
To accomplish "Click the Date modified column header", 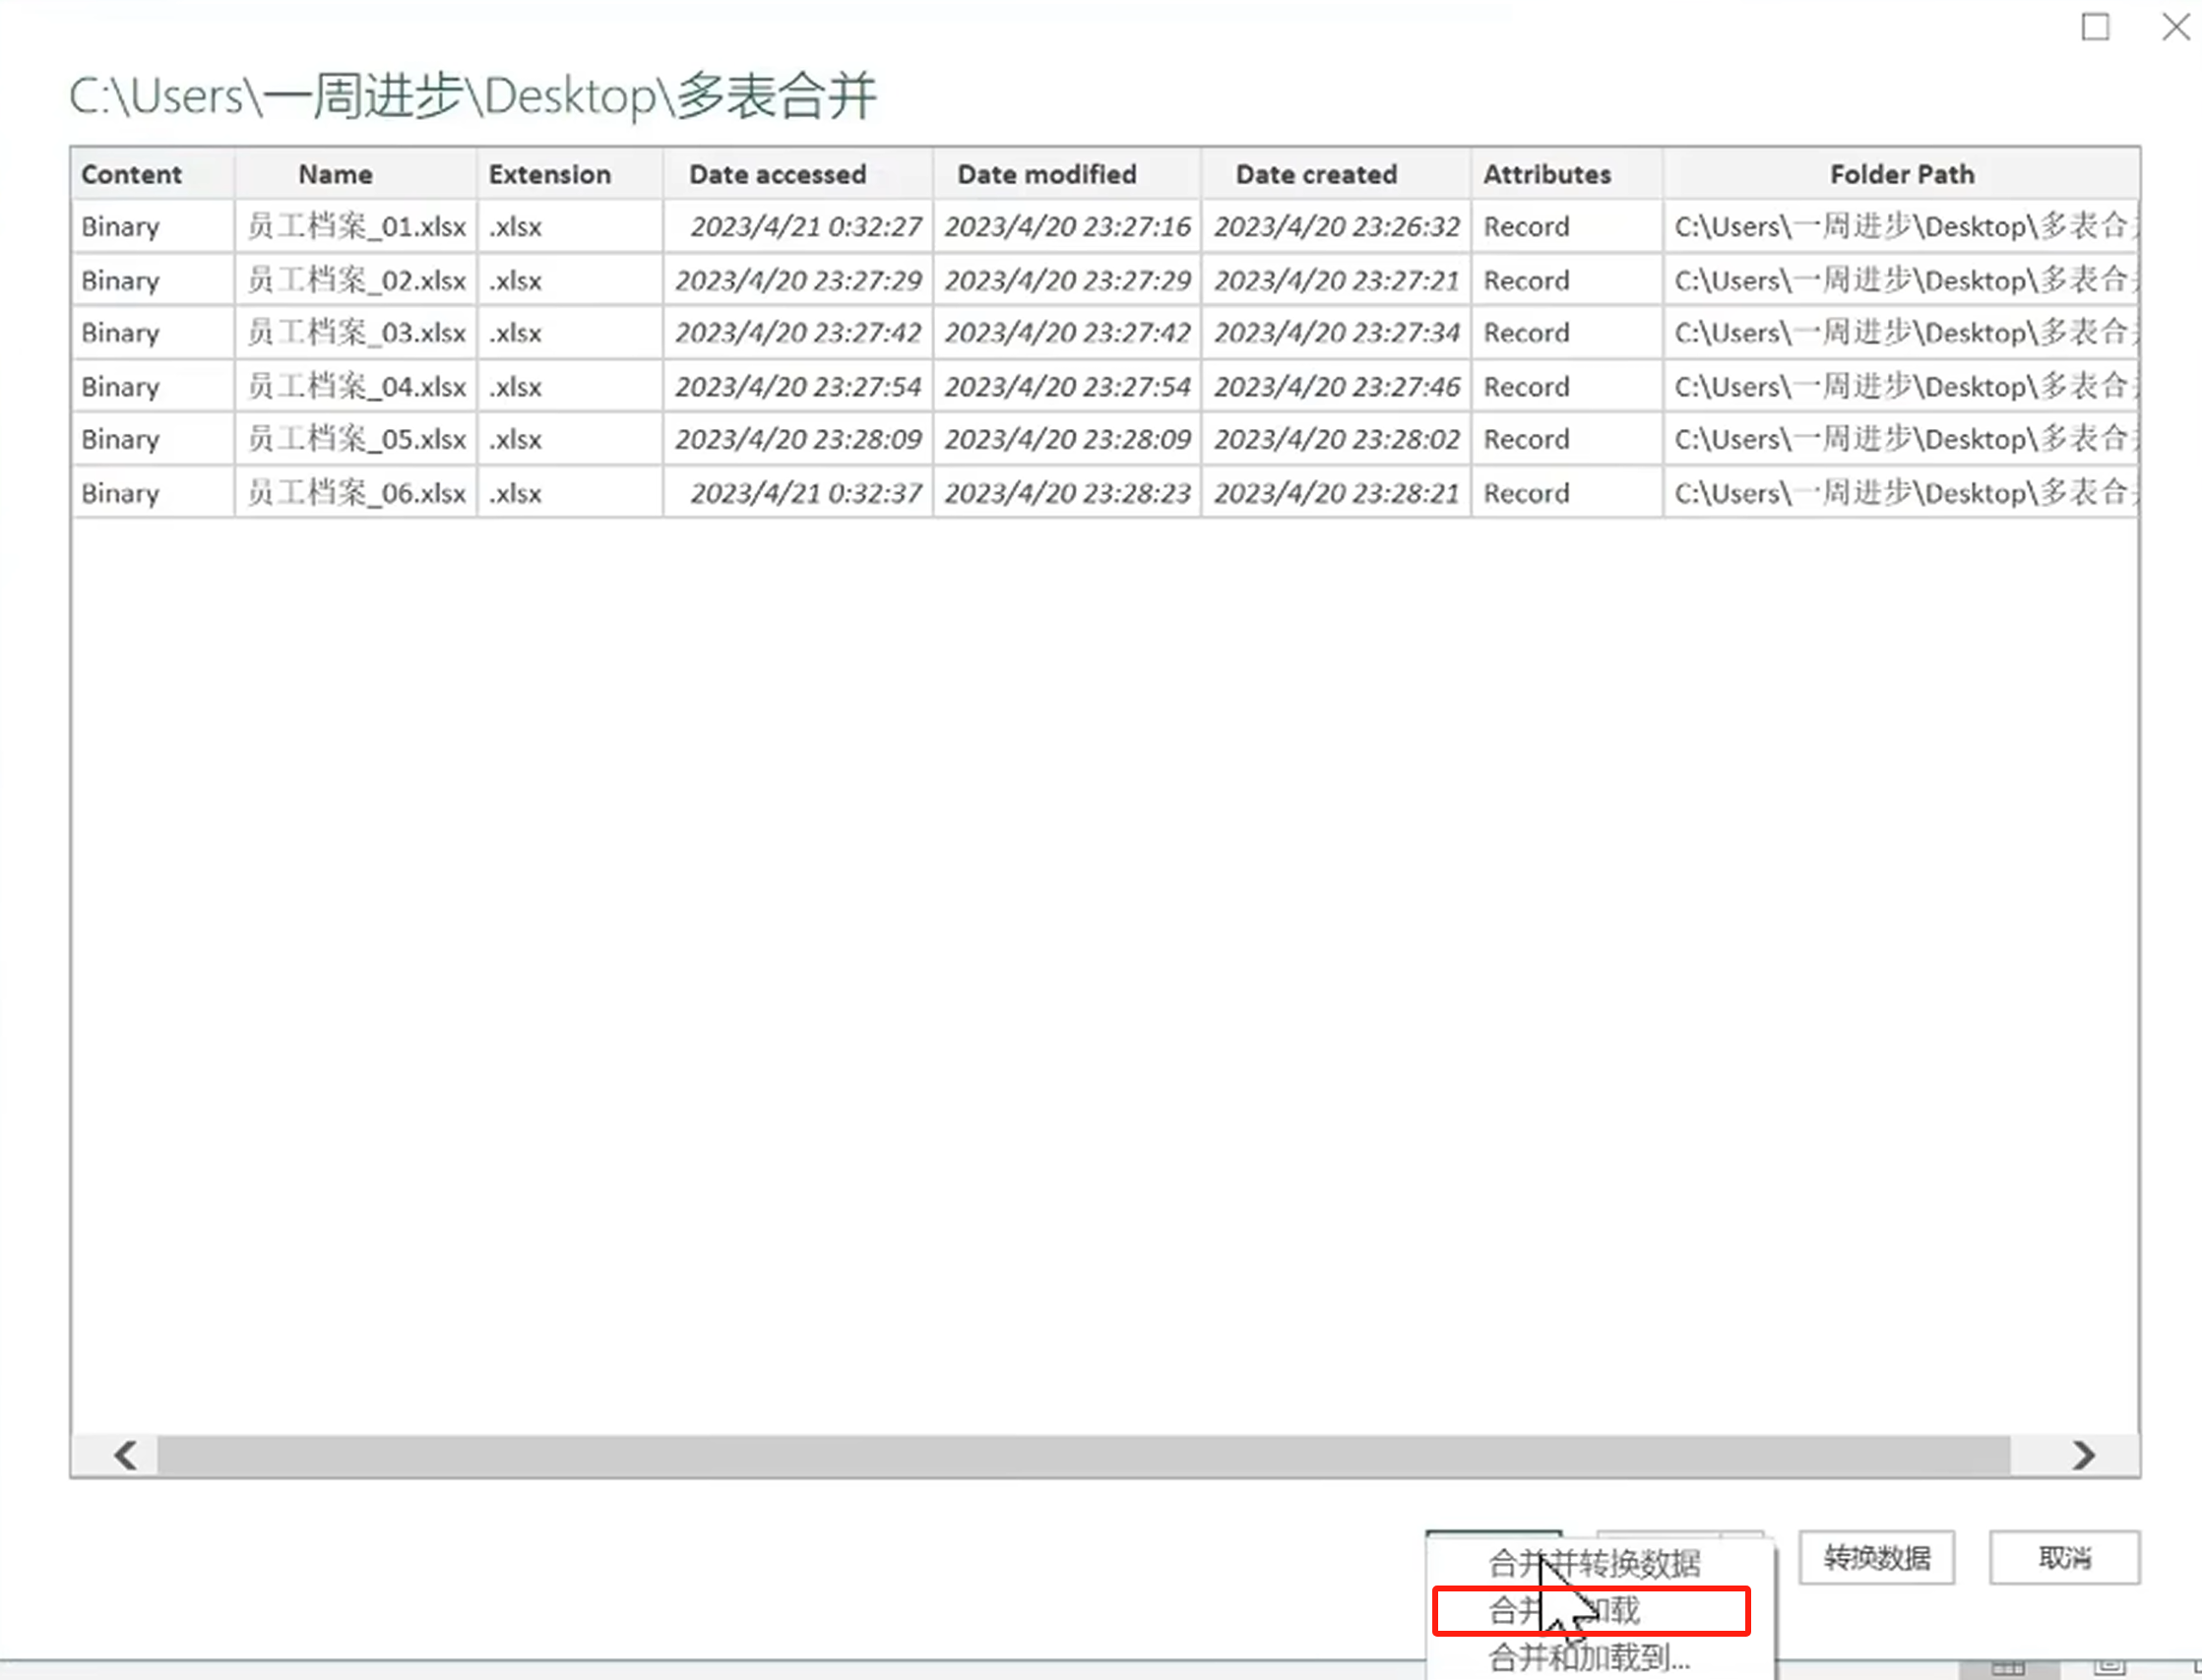I will click(1046, 174).
